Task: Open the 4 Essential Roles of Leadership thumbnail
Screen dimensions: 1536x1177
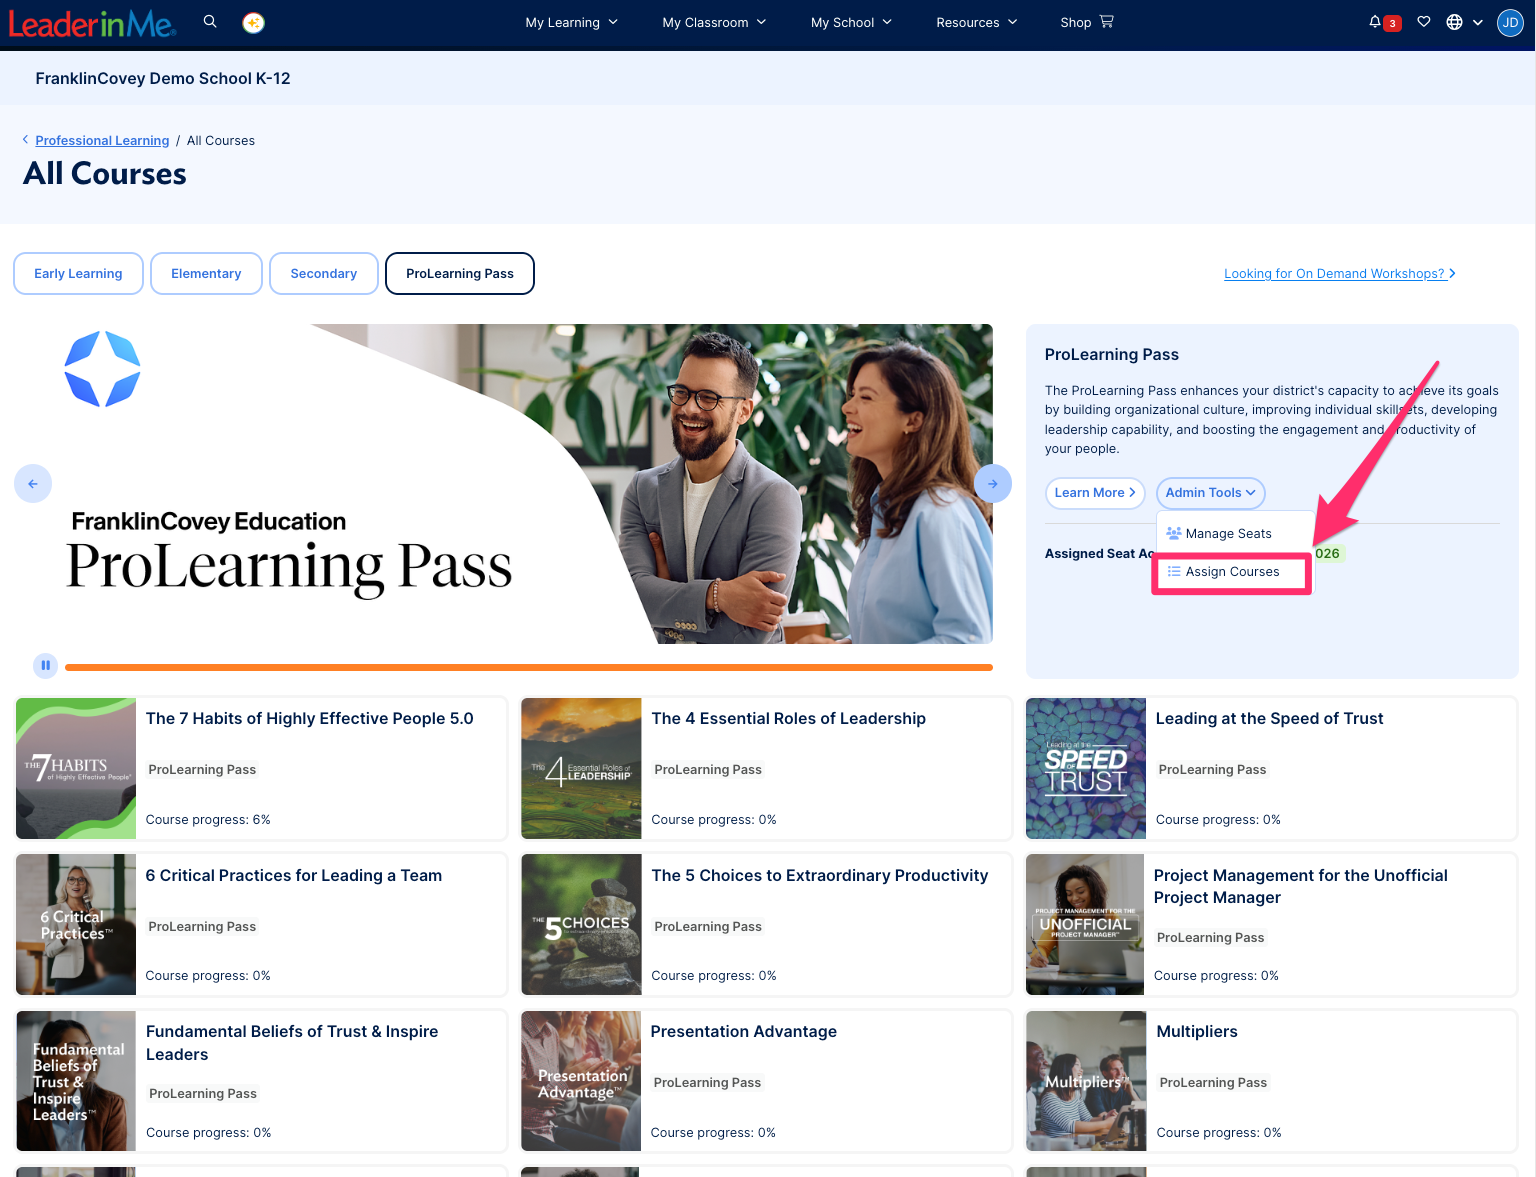Action: click(581, 768)
